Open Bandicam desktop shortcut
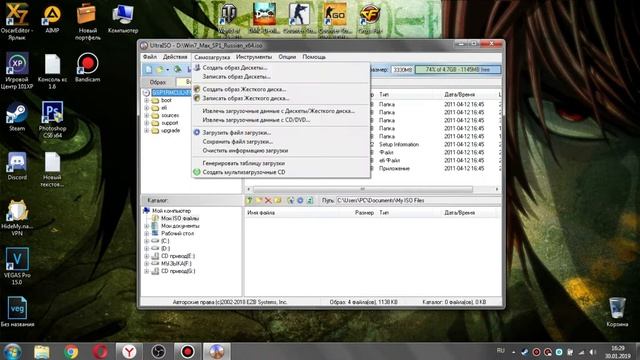640x360 pixels. pos(87,68)
